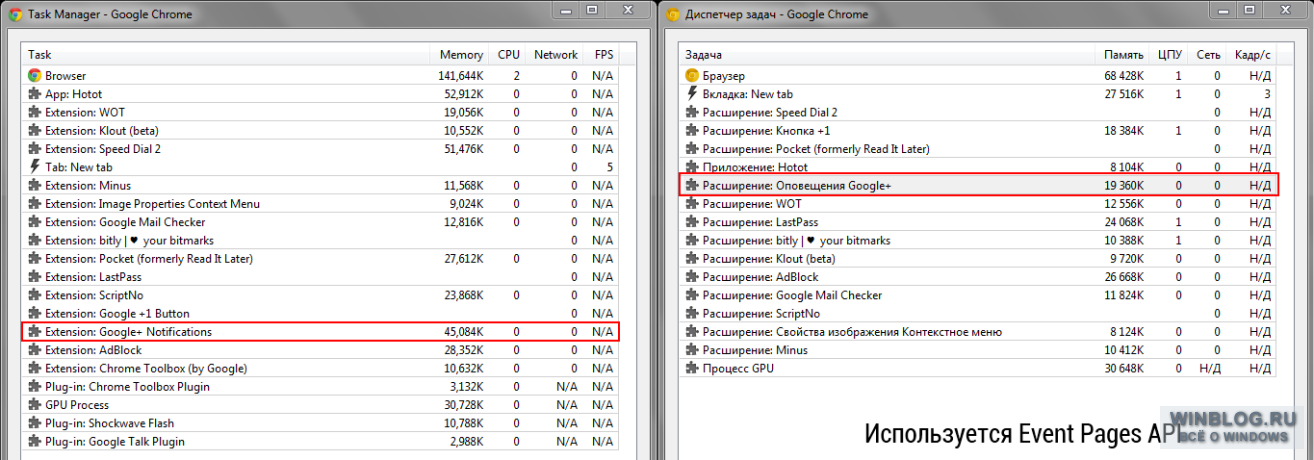Click puzzle icon beside Extension: ScriptNo

tap(35, 295)
